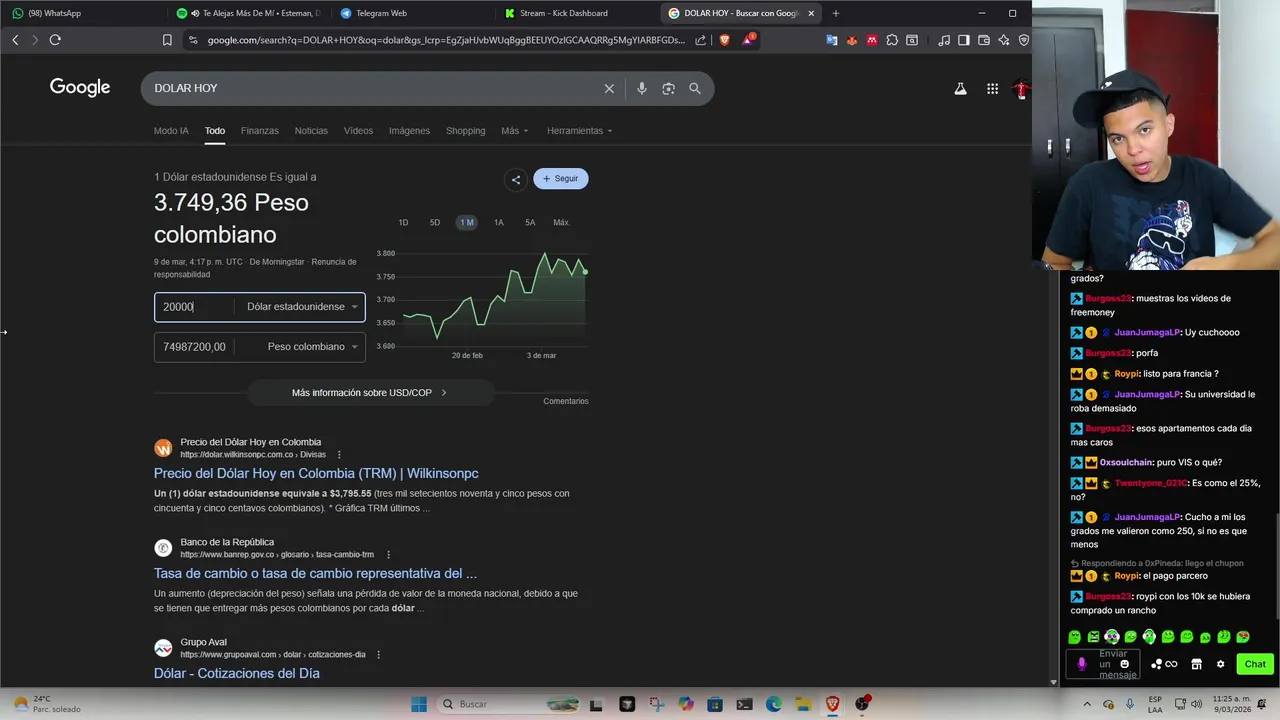Viewport: 1280px width, 720px height.
Task: Open Google account profile picture
Action: 1021,89
